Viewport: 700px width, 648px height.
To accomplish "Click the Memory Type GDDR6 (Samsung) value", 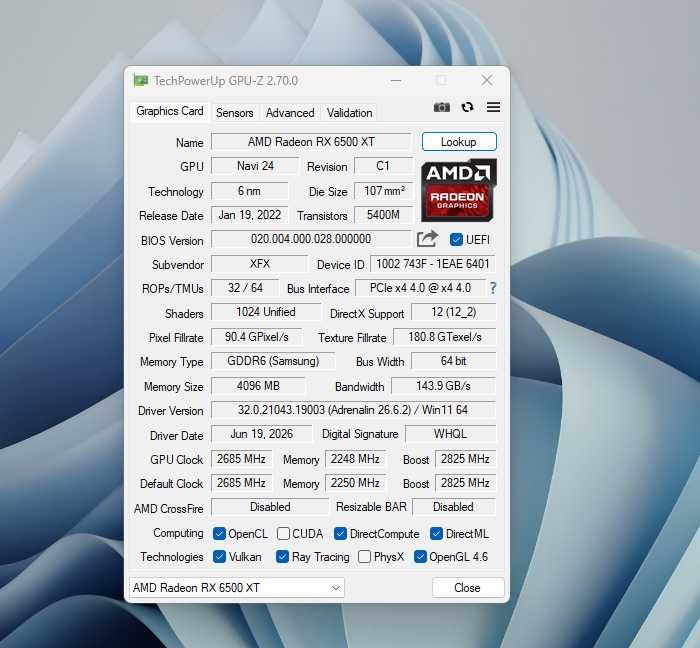I will click(x=273, y=361).
